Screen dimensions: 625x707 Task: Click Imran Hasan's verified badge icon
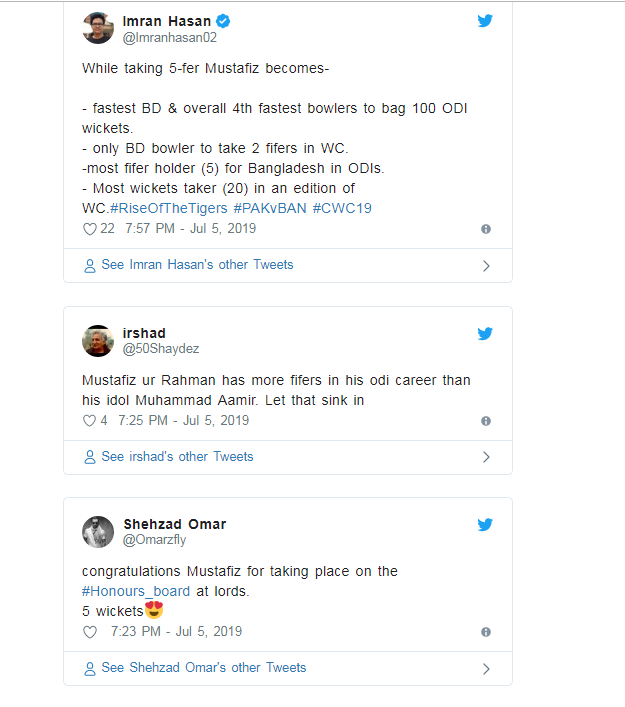[225, 21]
